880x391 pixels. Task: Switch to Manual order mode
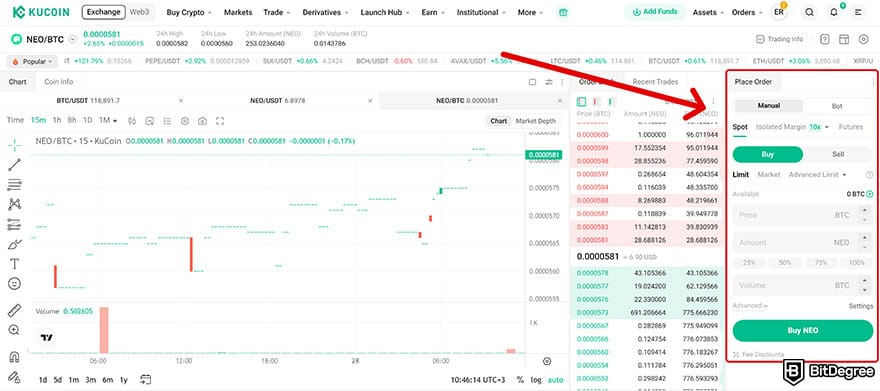click(768, 106)
